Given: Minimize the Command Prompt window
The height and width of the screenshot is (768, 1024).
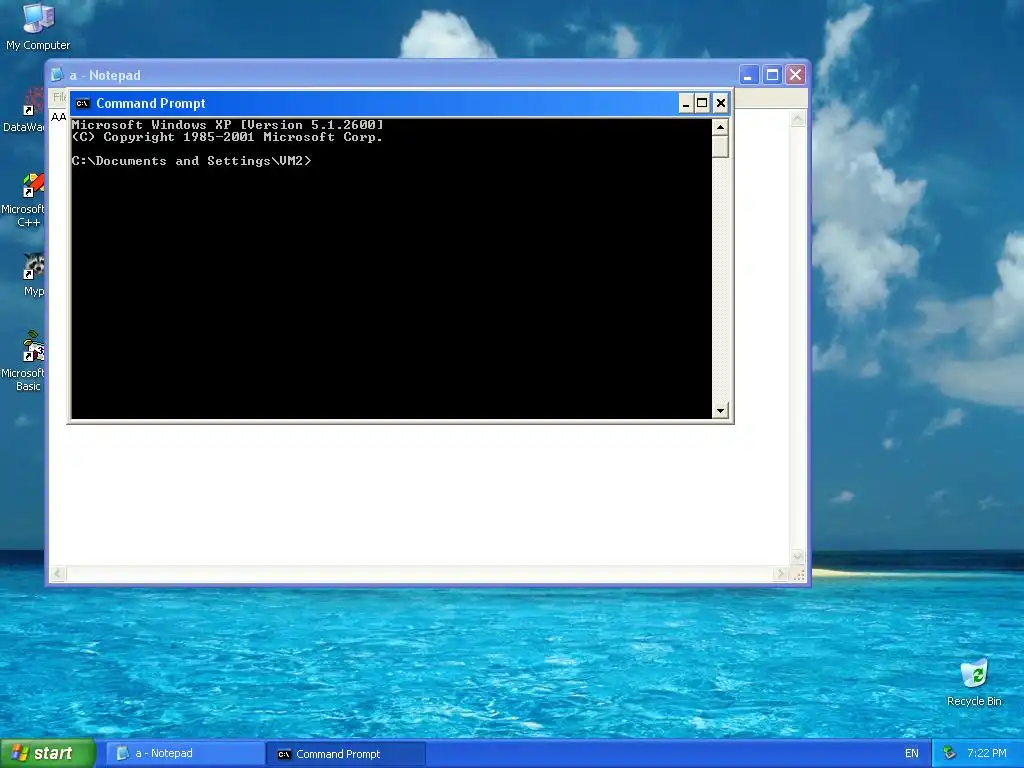Looking at the screenshot, I should click(686, 103).
